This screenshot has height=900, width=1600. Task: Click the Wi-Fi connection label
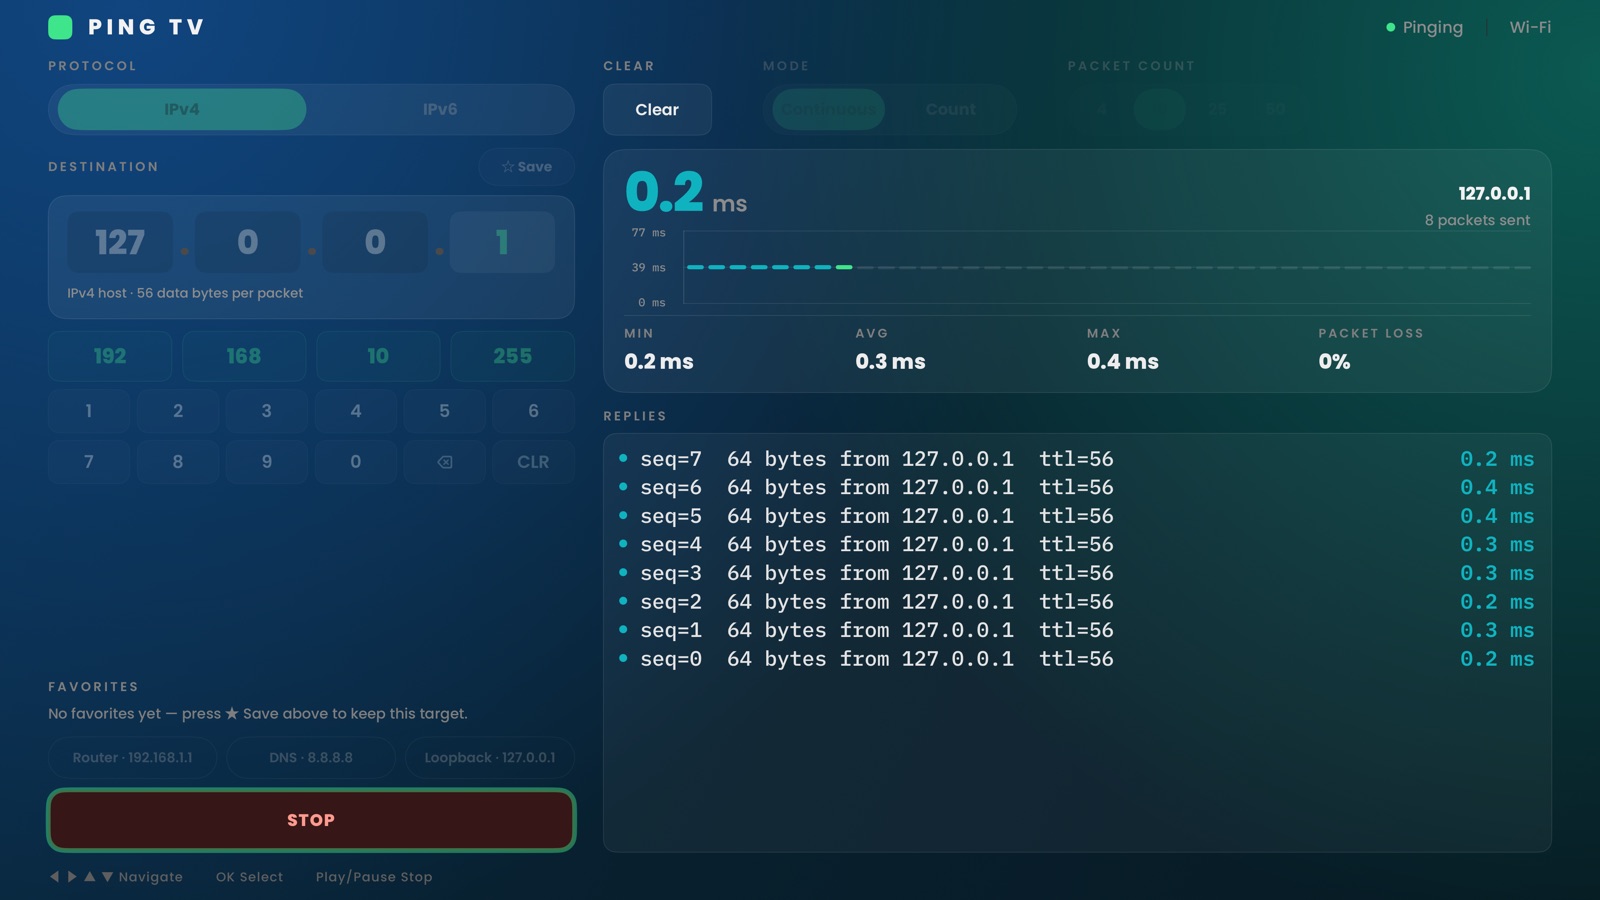(1530, 28)
